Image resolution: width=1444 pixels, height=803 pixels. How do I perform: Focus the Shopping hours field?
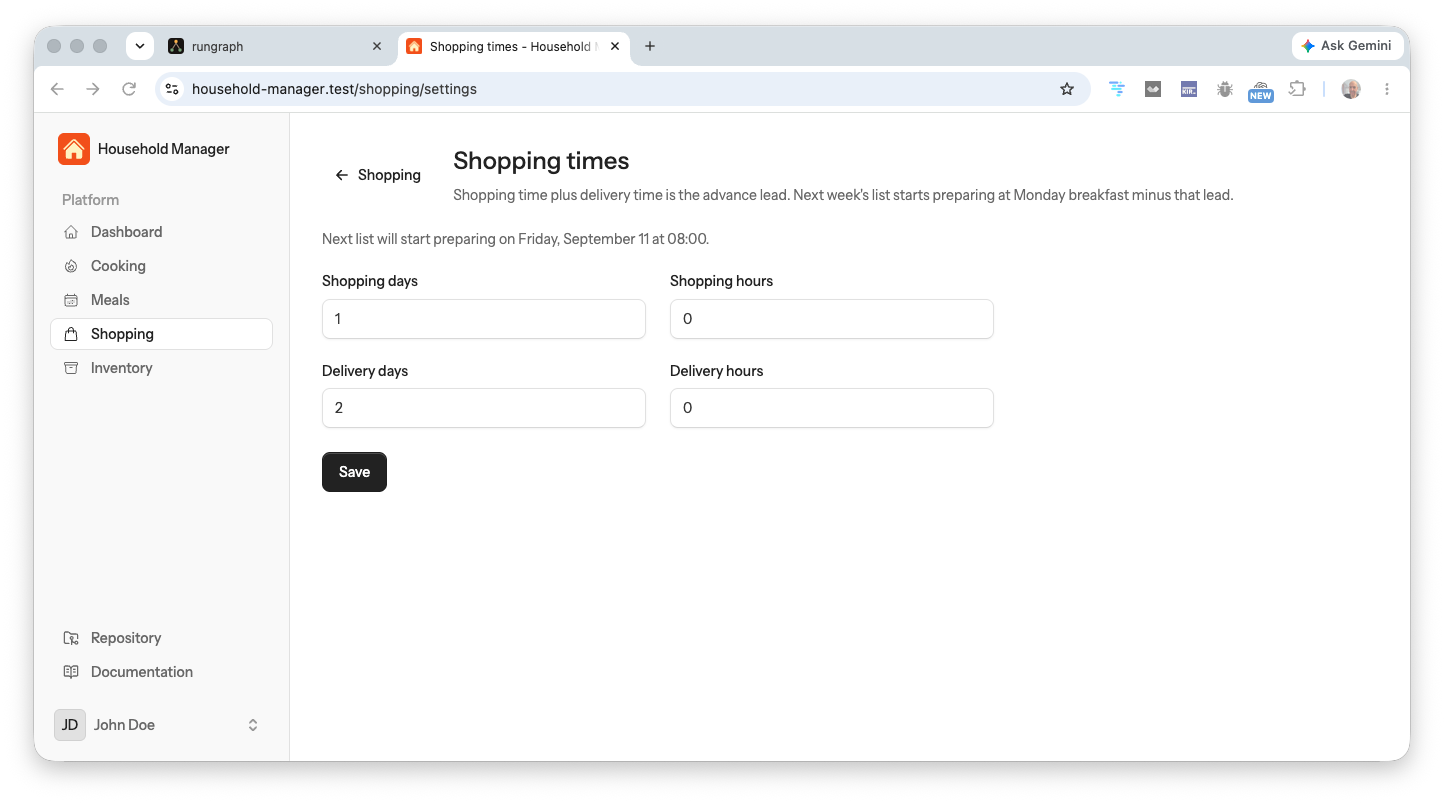coord(832,319)
